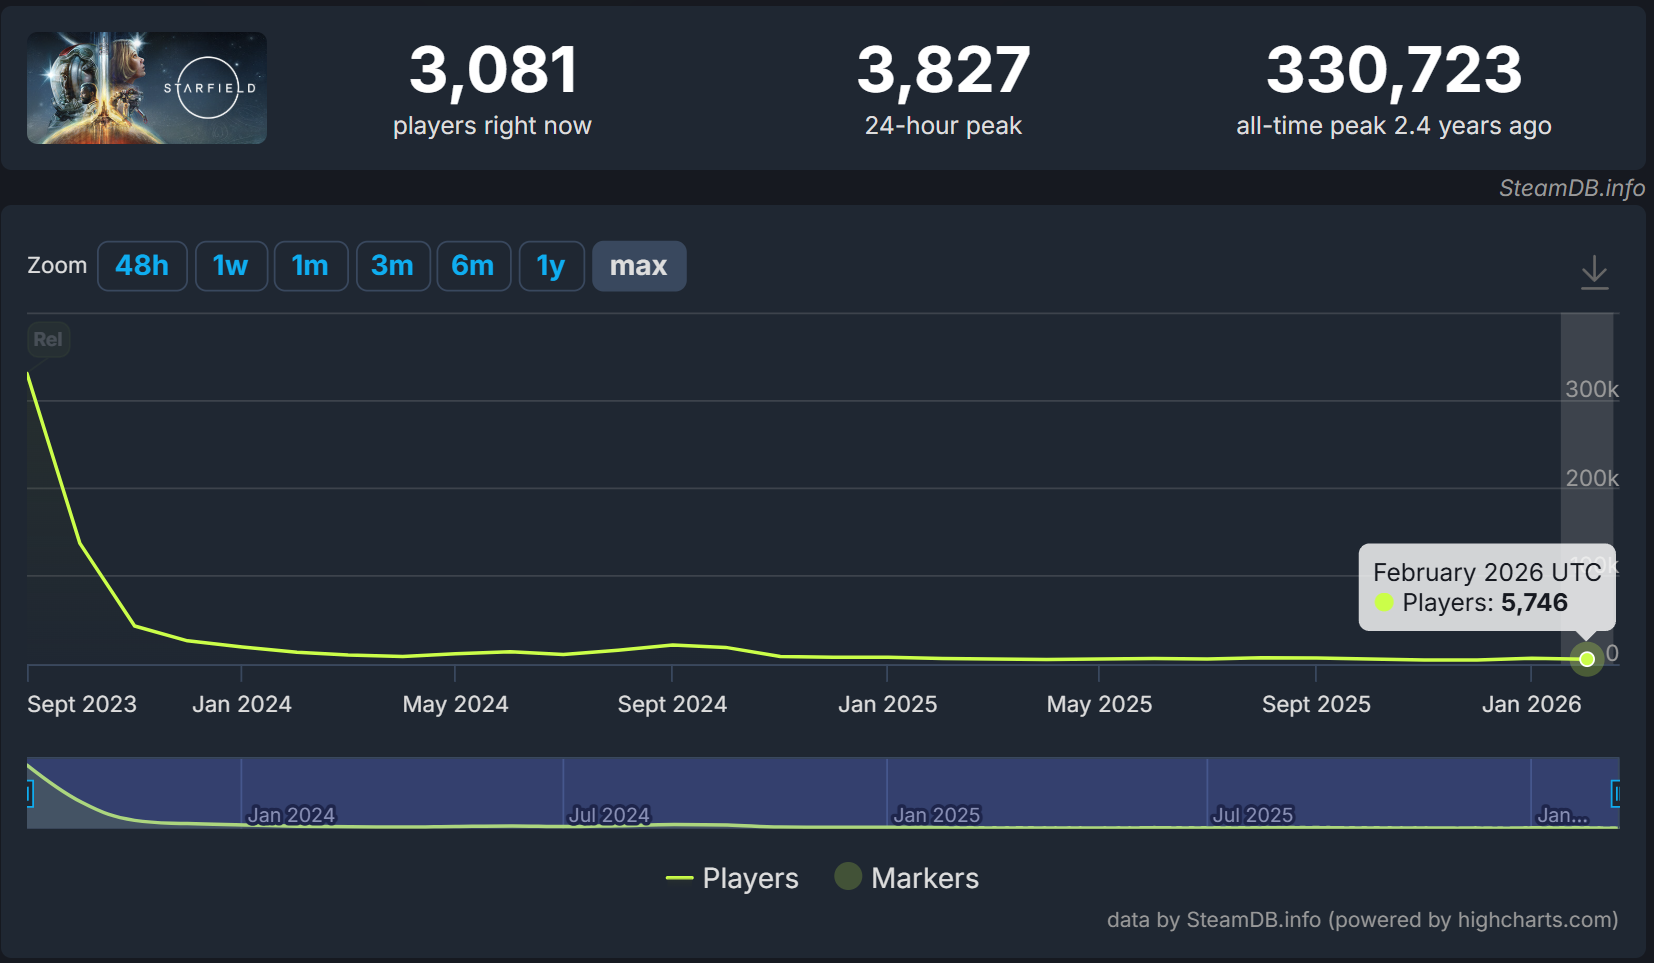
Task: Click the Rel release marker flag
Action: click(x=48, y=339)
